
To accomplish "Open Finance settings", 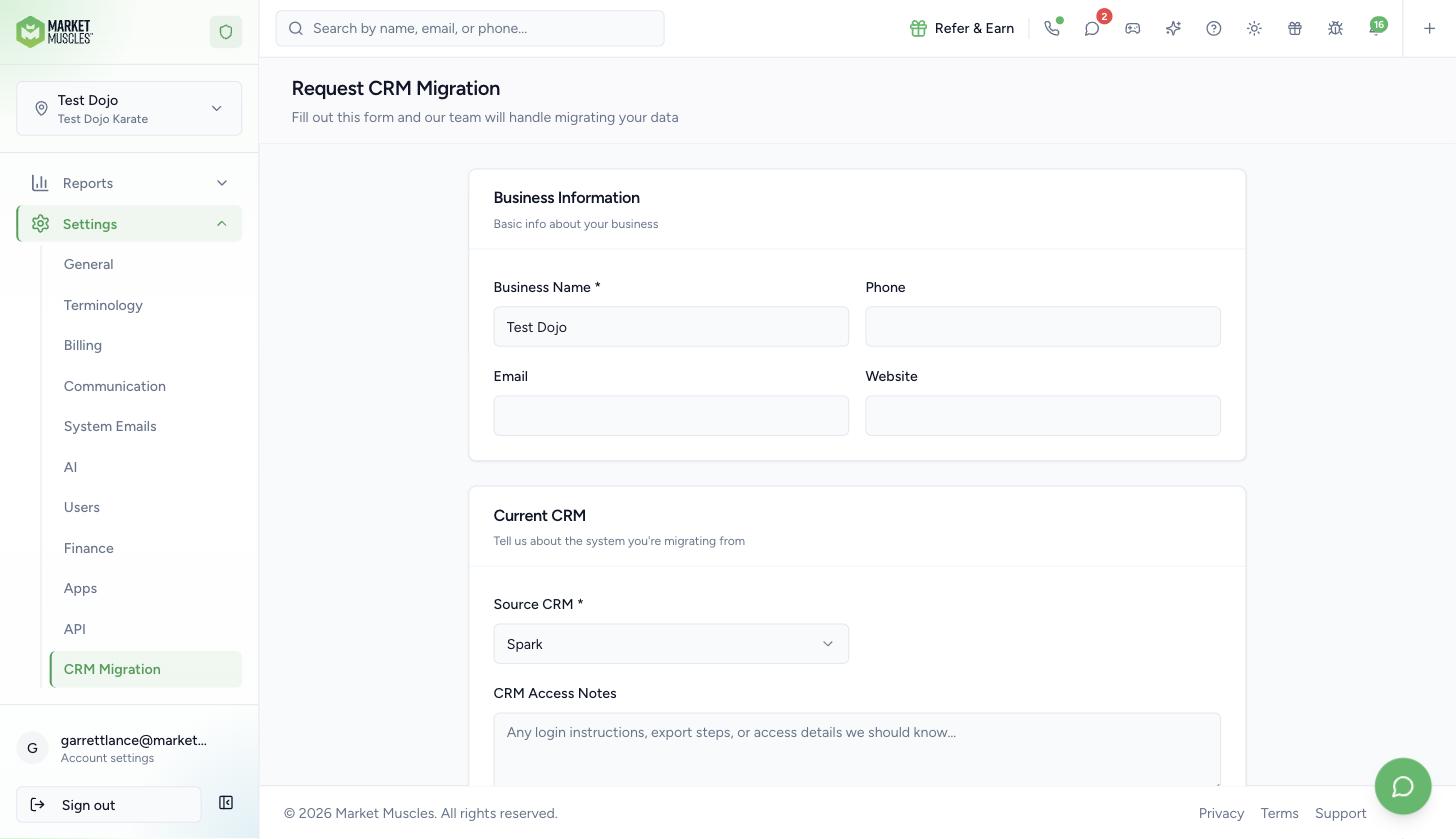I will click(89, 548).
